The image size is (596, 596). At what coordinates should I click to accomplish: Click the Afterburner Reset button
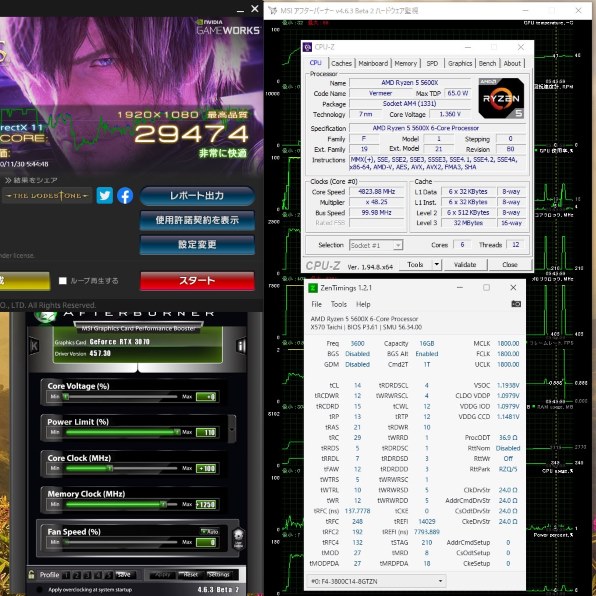tap(190, 575)
